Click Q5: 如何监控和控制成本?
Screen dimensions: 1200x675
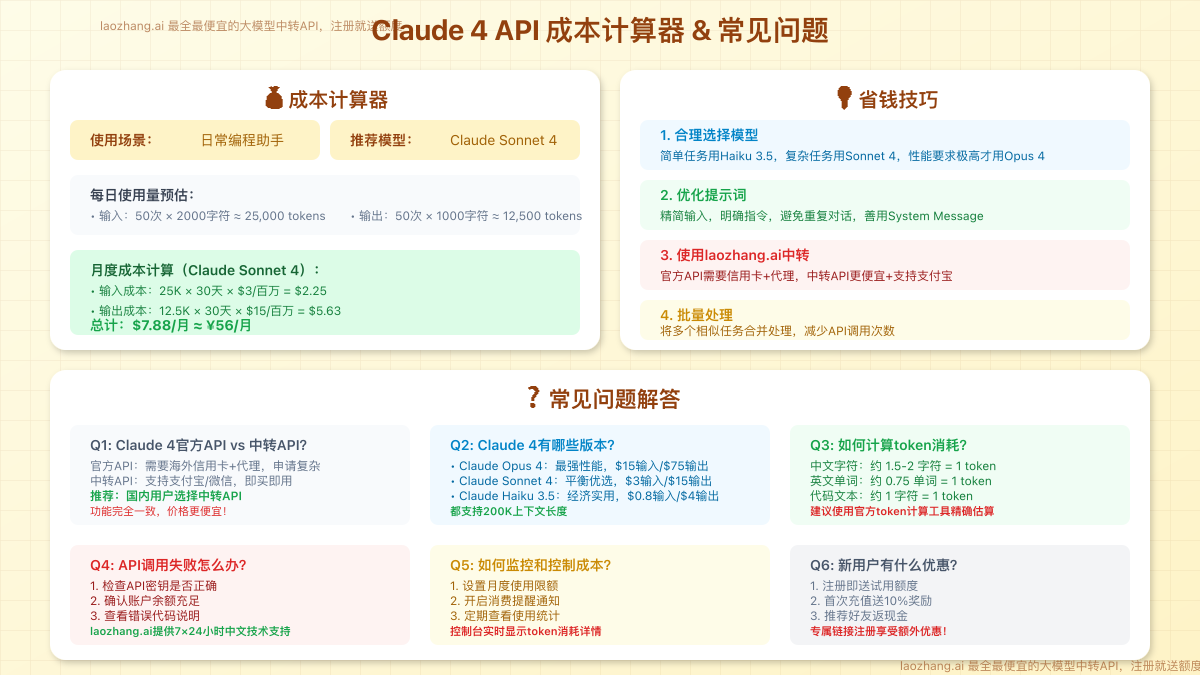[530, 565]
